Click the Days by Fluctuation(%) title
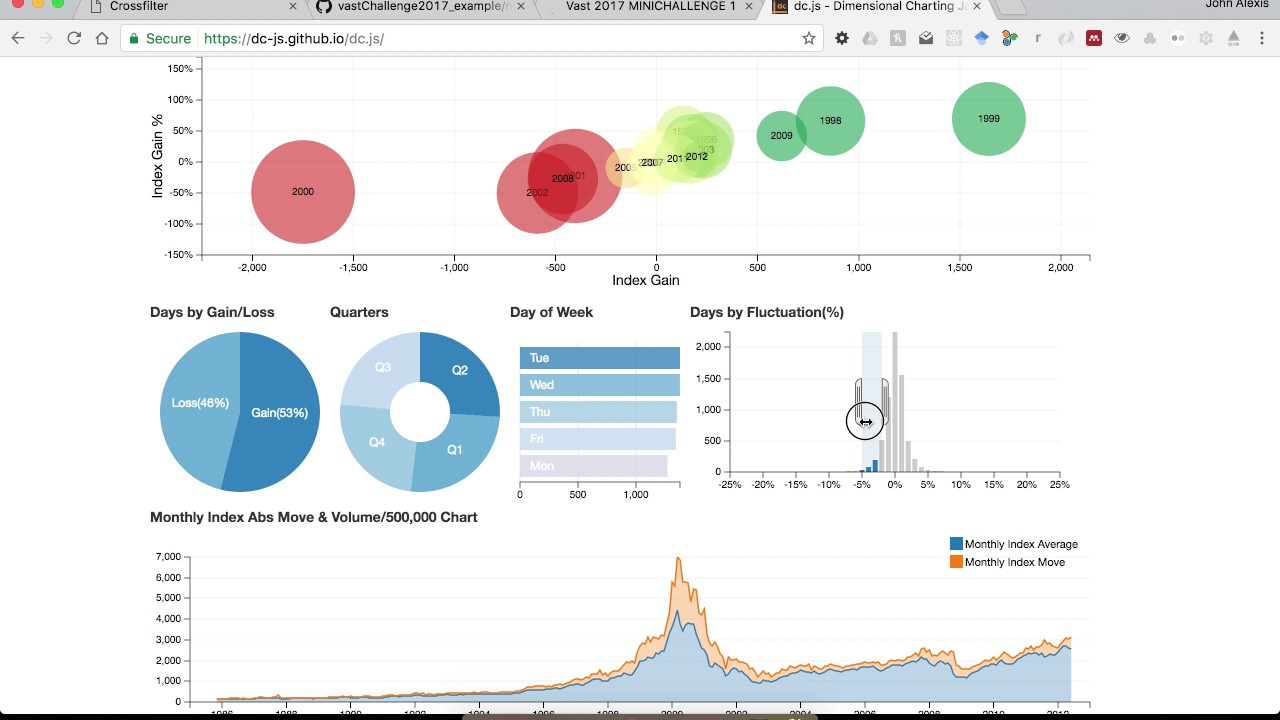1280x720 pixels. pyautogui.click(x=767, y=312)
